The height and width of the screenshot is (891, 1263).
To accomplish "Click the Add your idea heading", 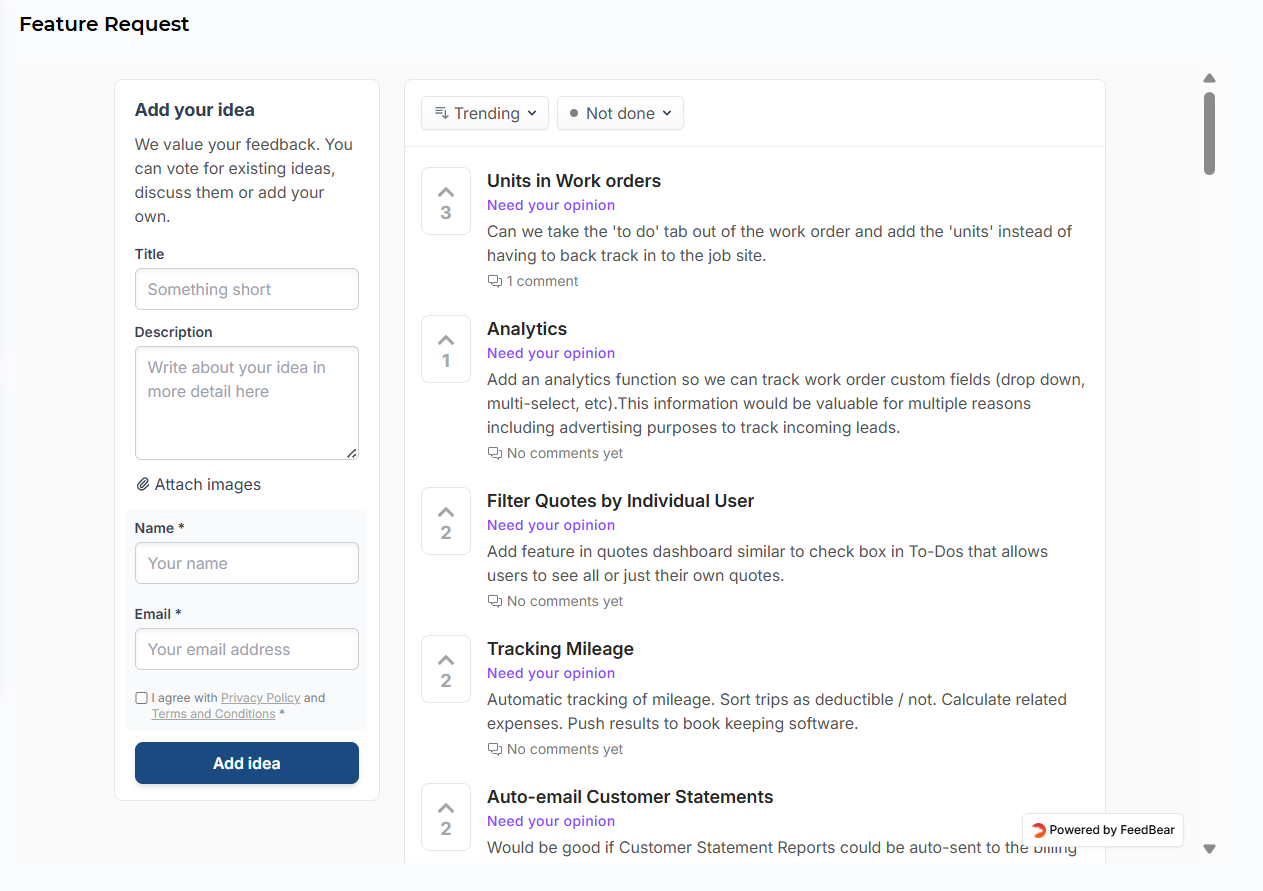I will coord(195,110).
